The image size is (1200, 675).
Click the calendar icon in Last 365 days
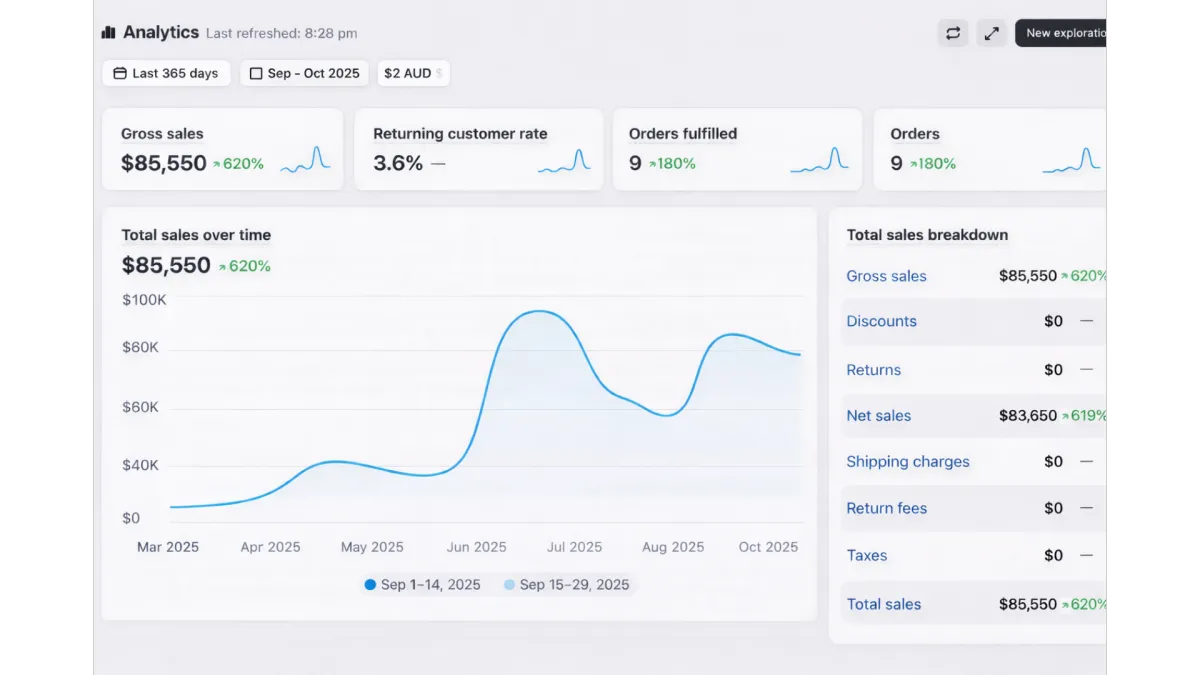[x=120, y=73]
